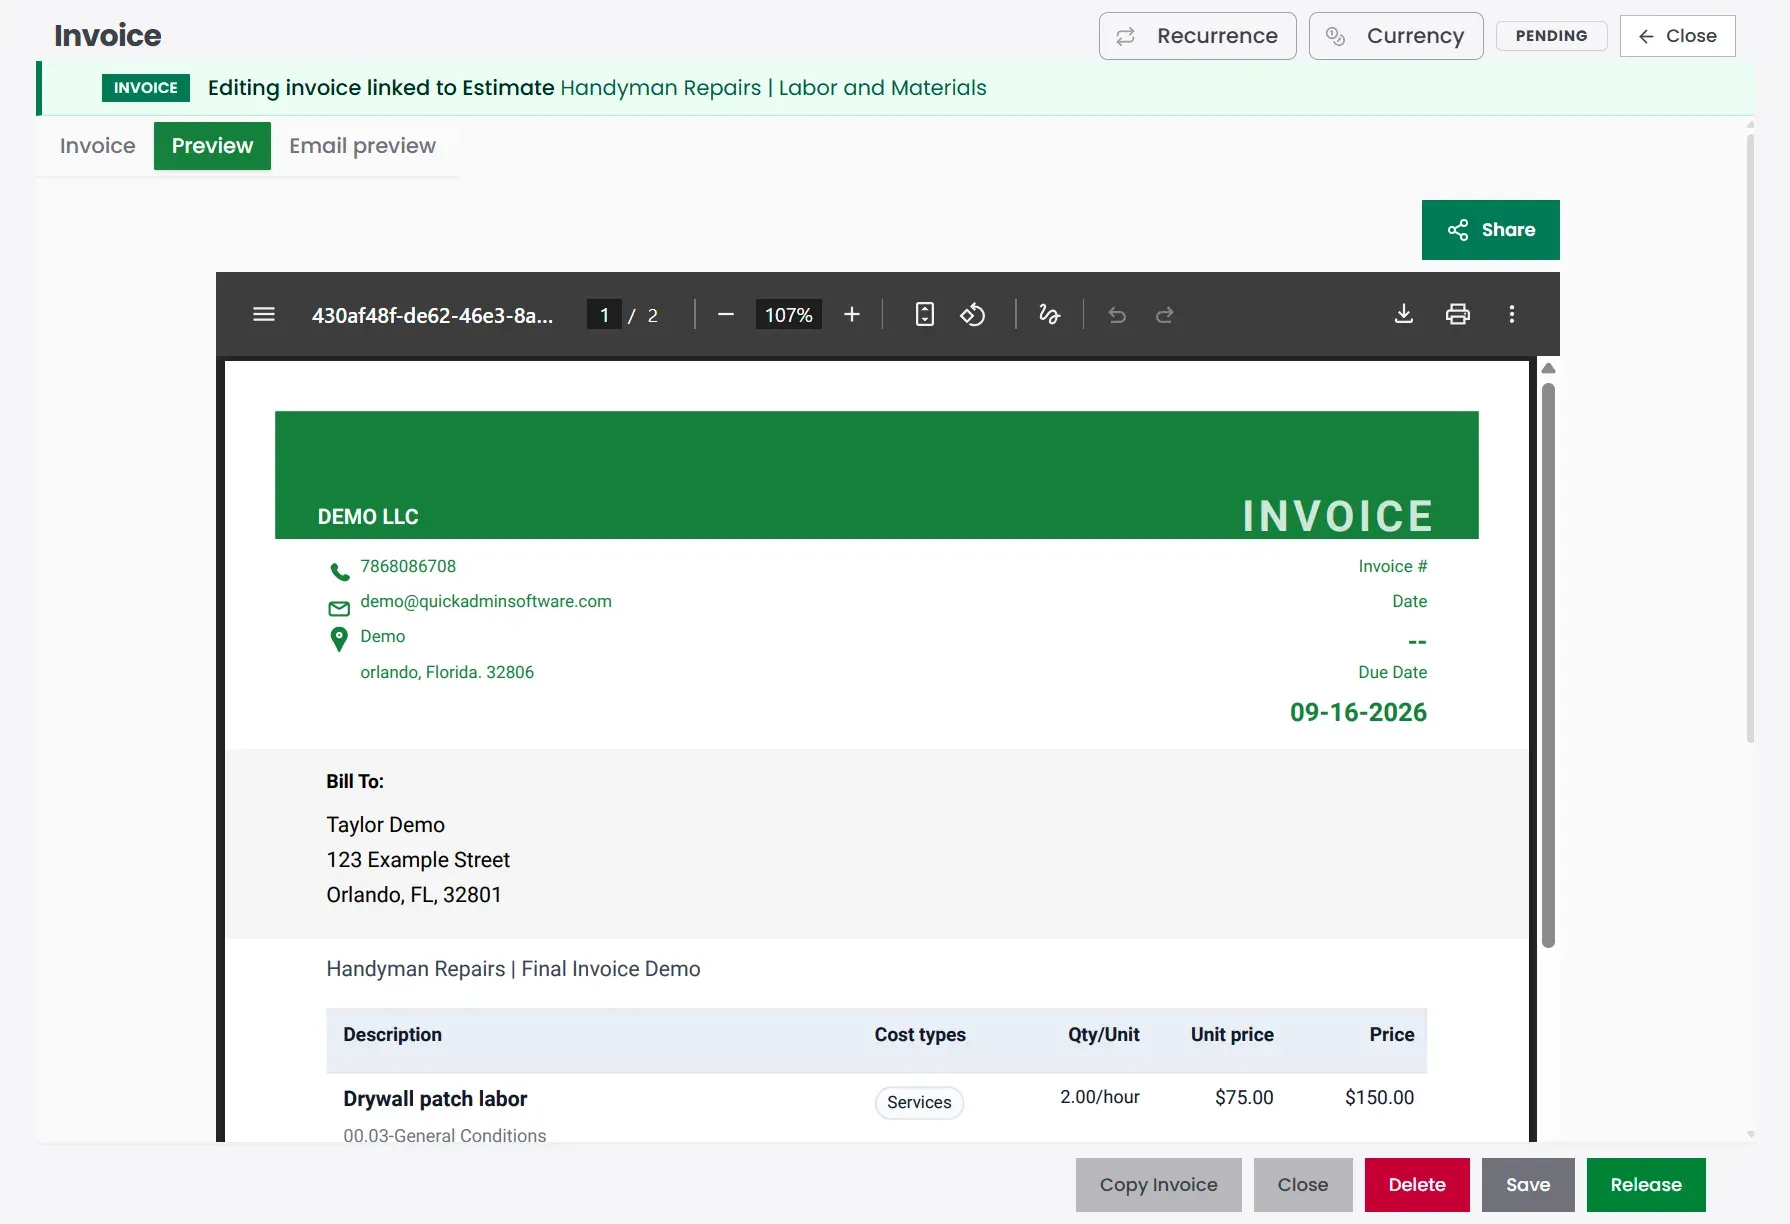Open the PDF sidebar hamburger menu
Viewport: 1790px width, 1224px height.
tap(264, 315)
